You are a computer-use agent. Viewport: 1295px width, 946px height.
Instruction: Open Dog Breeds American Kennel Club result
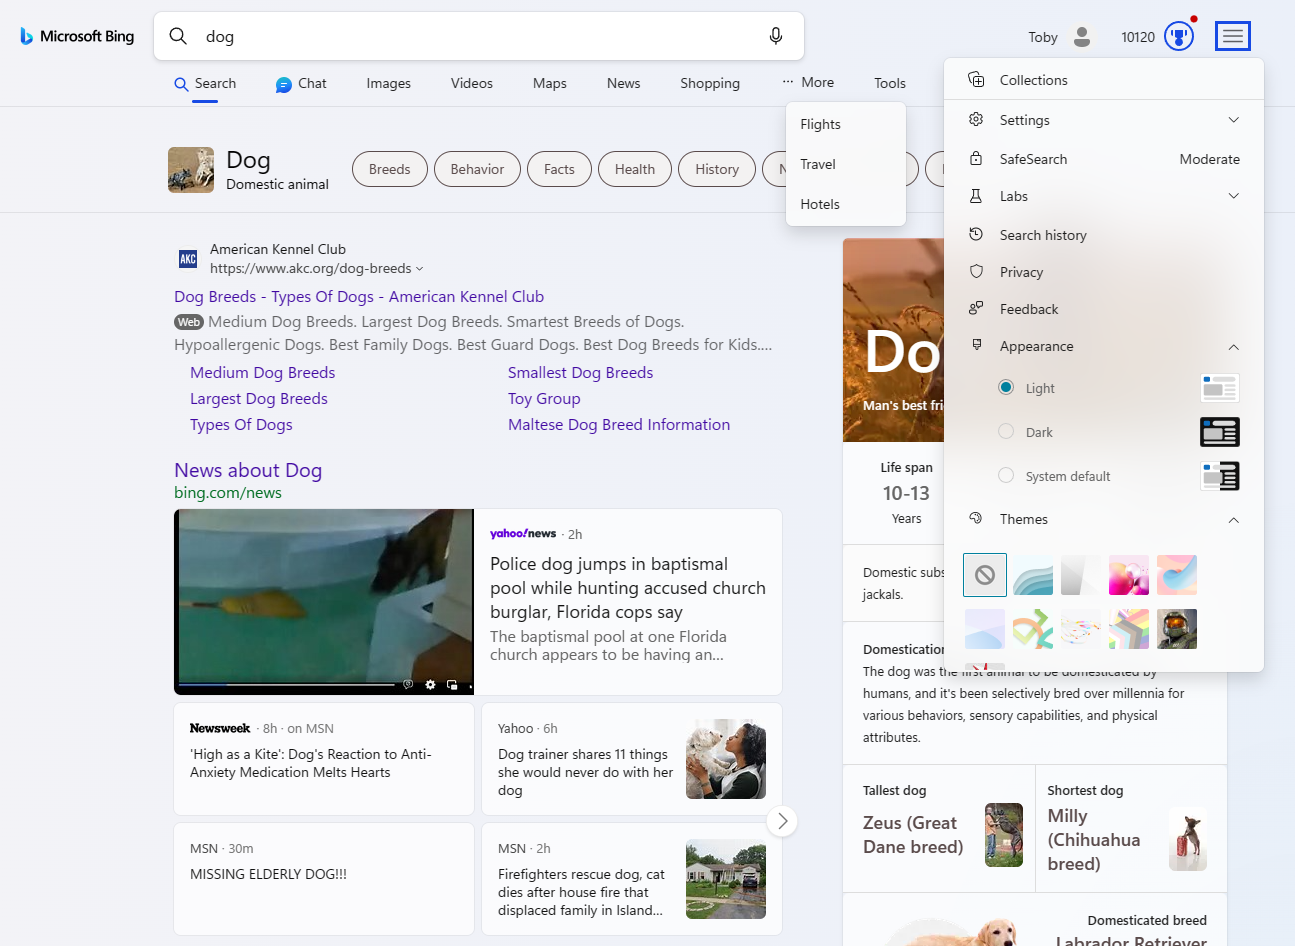click(x=359, y=297)
